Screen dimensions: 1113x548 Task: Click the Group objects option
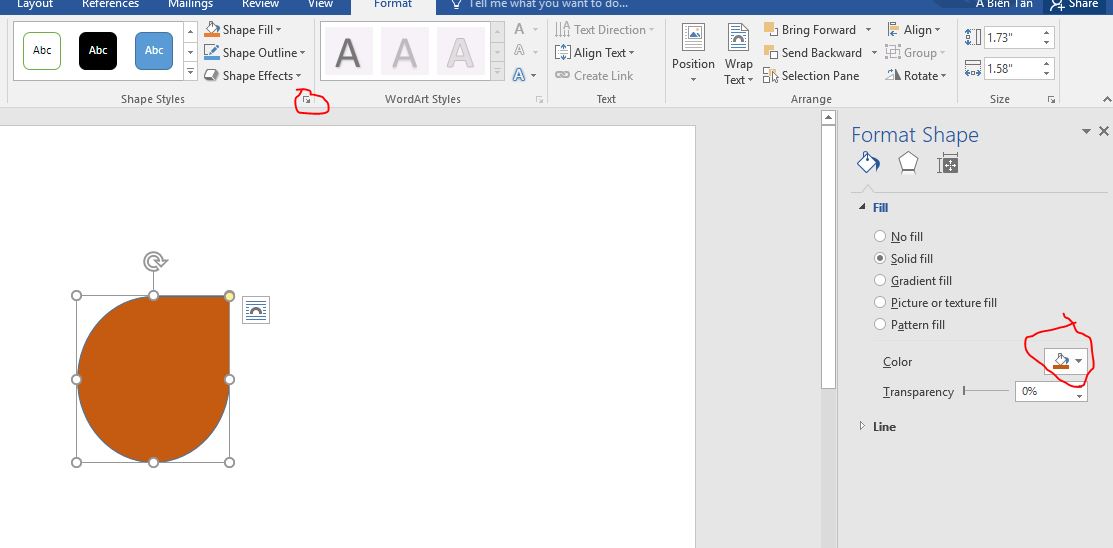[x=916, y=53]
